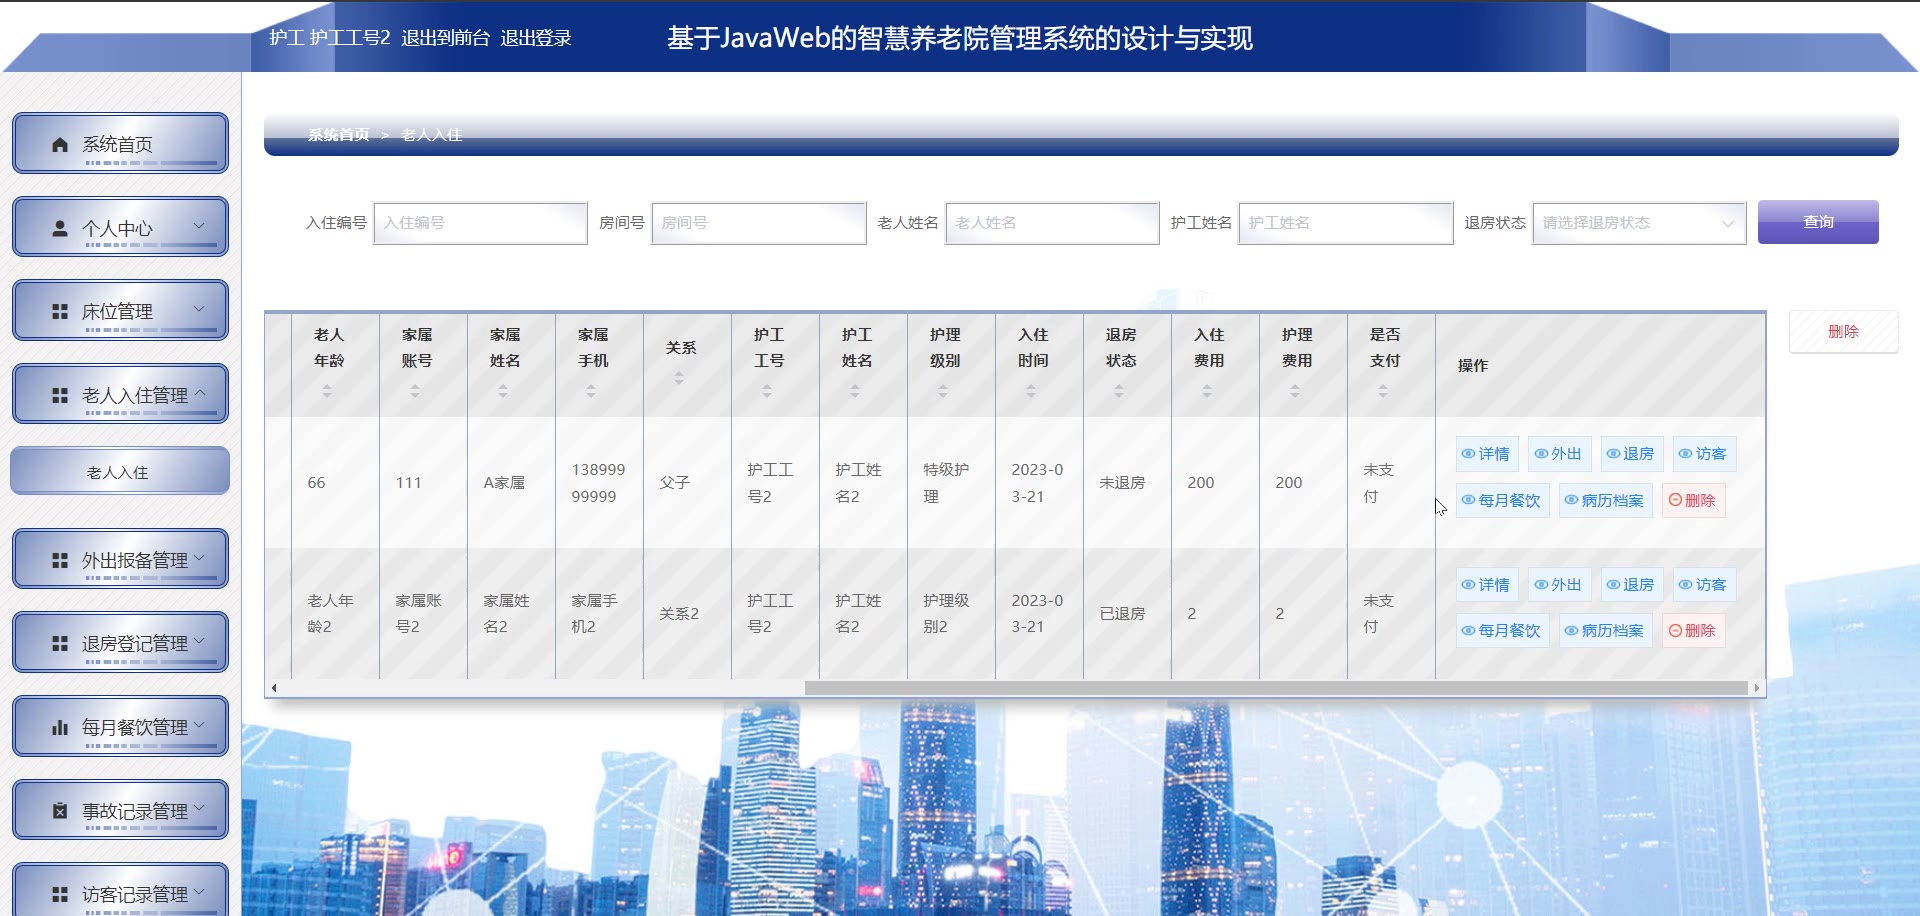Click the person icon in 个人中心
The height and width of the screenshot is (916, 1920).
point(60,229)
